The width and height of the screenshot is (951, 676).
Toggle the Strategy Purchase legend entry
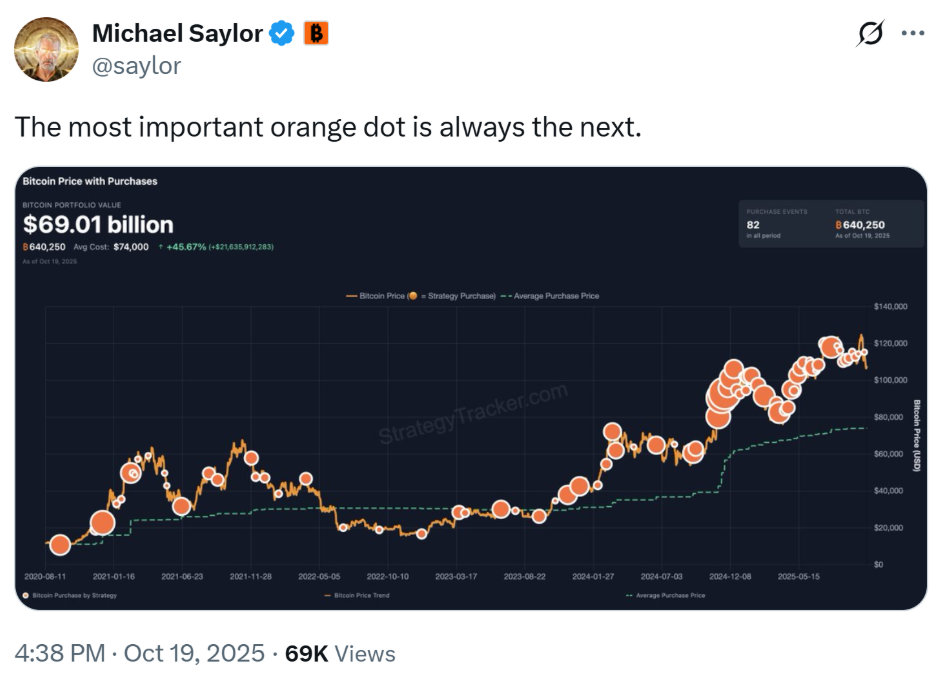point(460,295)
